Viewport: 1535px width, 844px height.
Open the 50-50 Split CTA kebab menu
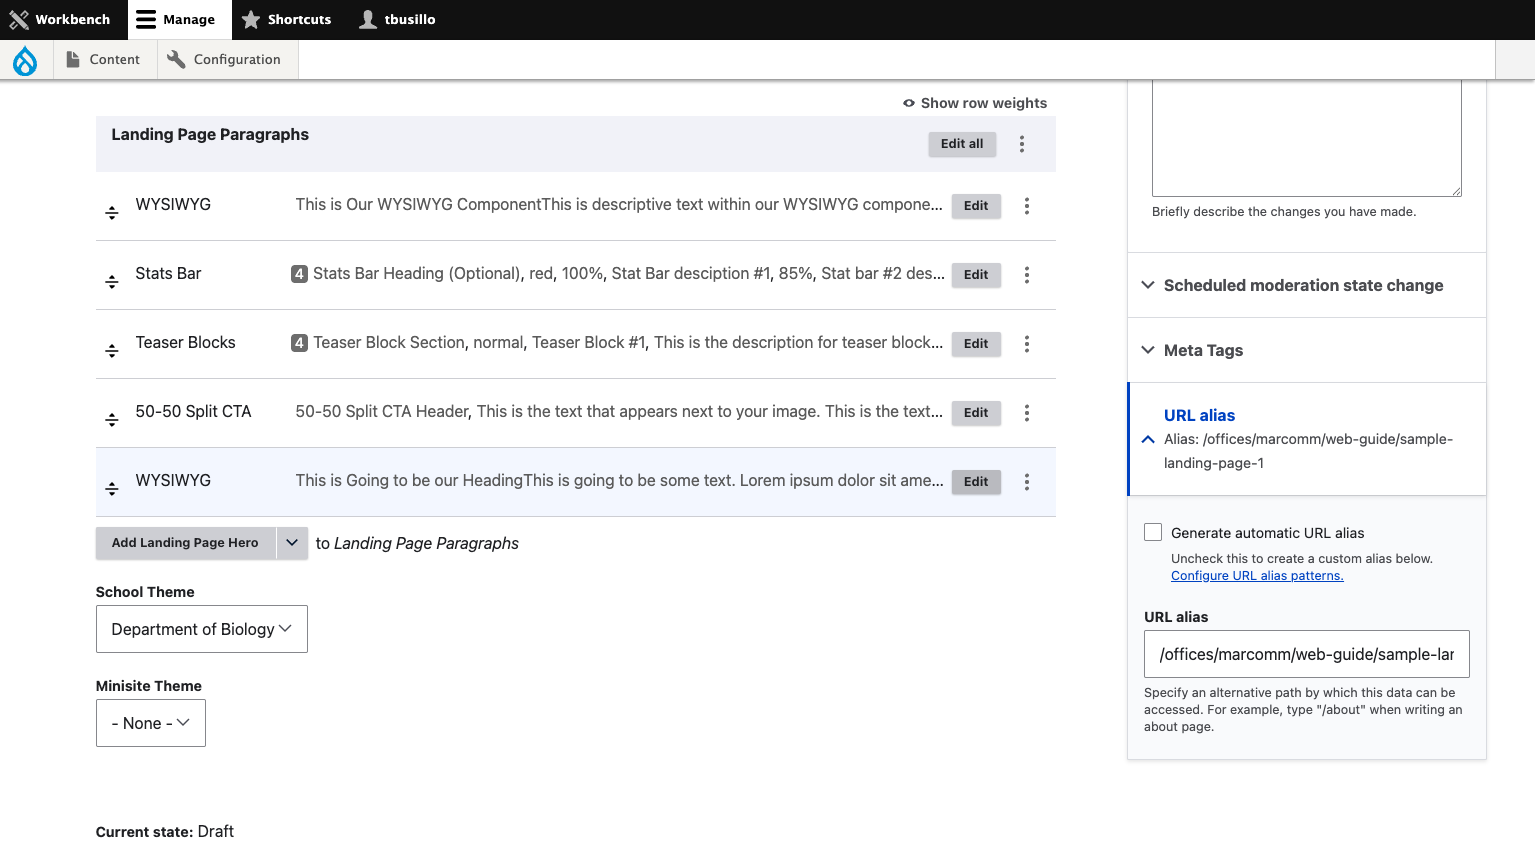(1027, 413)
